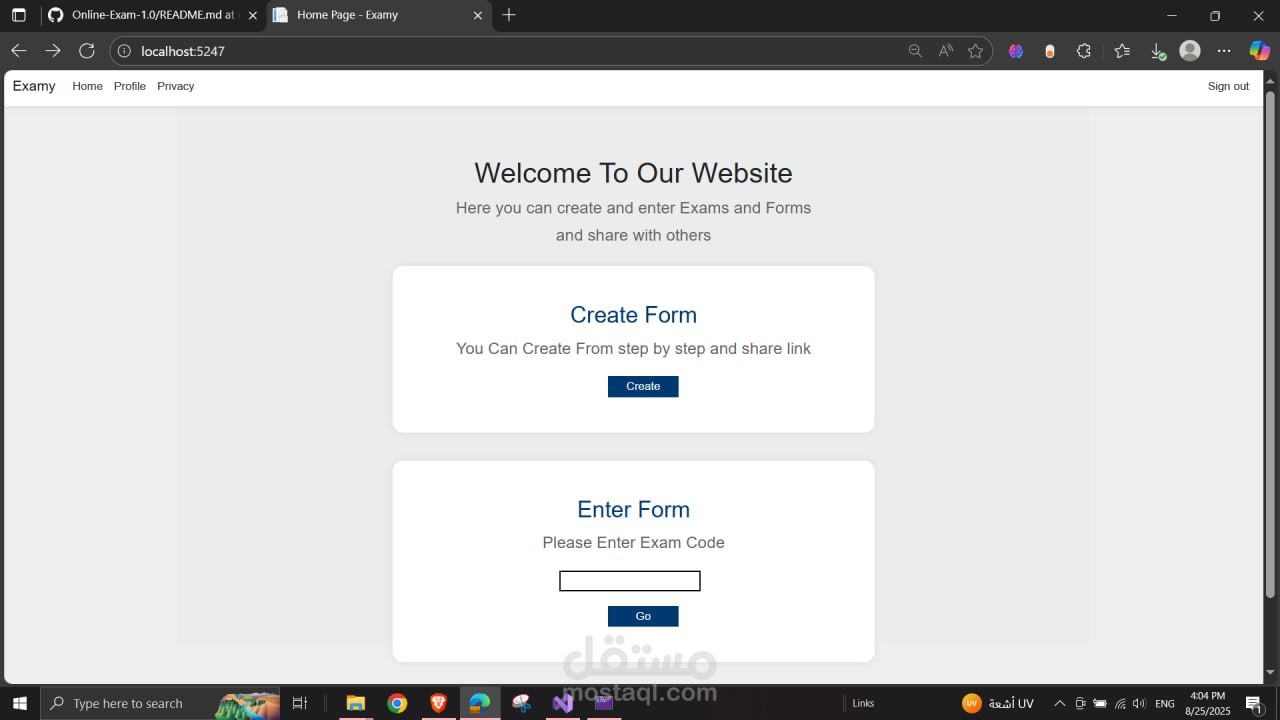Click the Sign out link
This screenshot has width=1280, height=720.
1228,86
